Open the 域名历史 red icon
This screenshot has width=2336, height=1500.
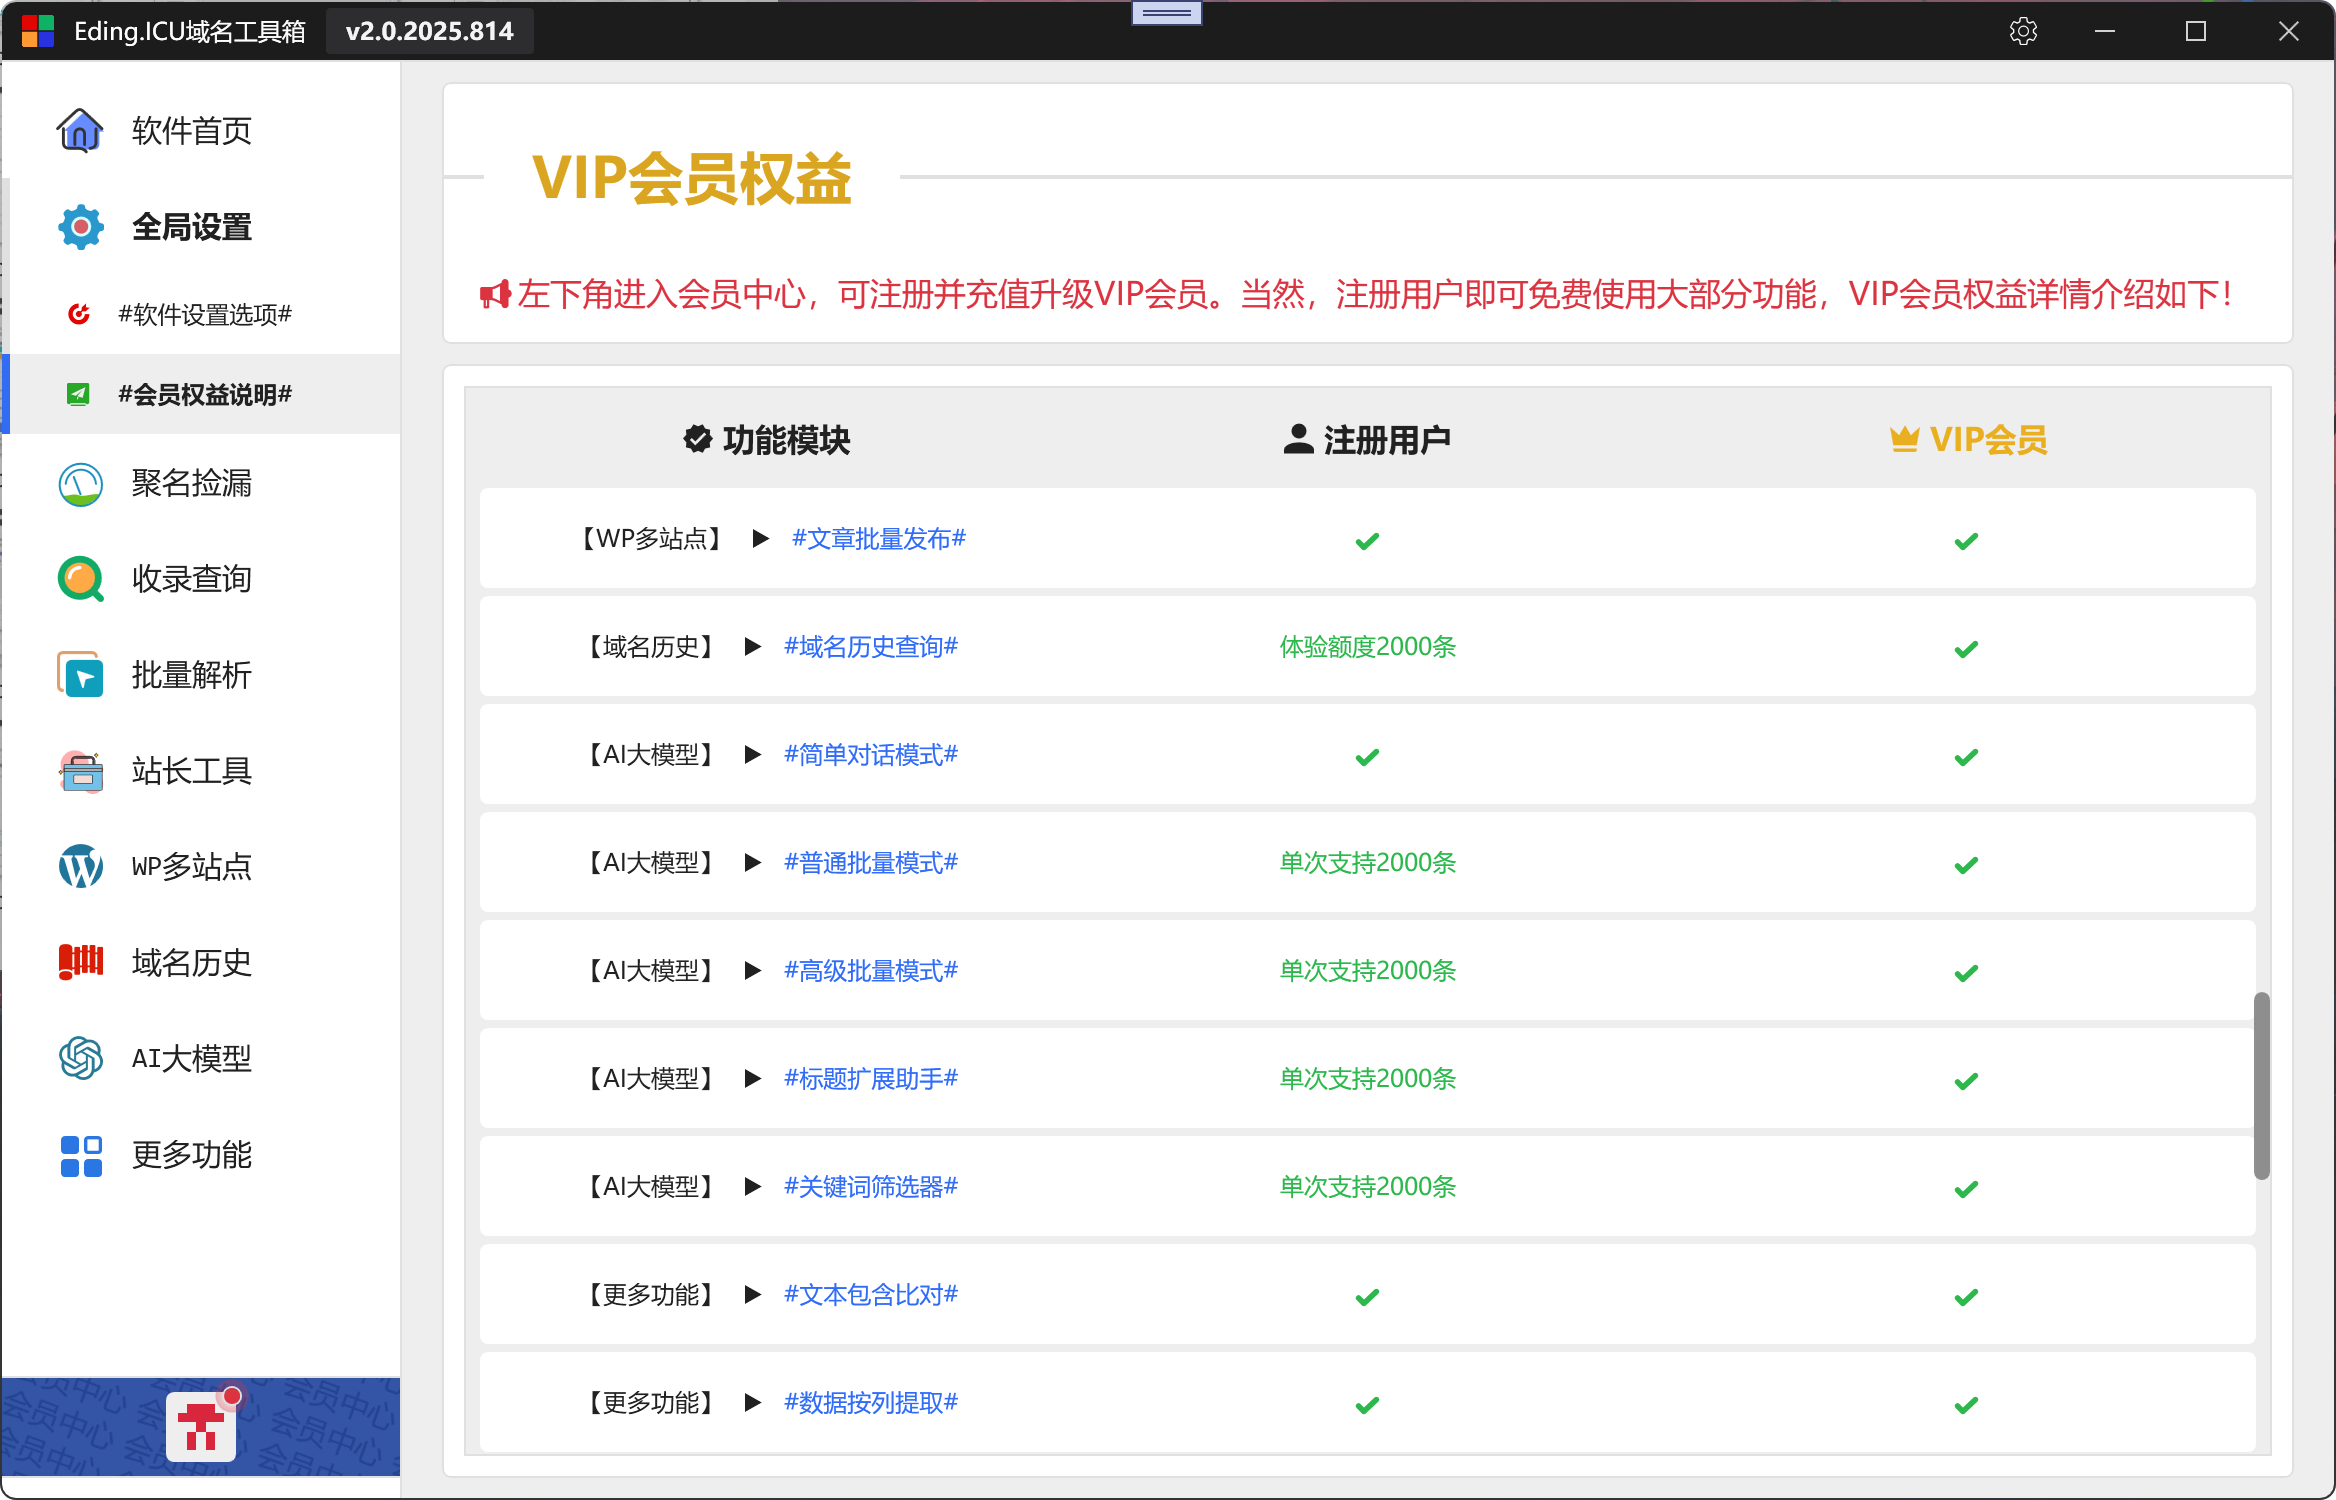pos(80,962)
